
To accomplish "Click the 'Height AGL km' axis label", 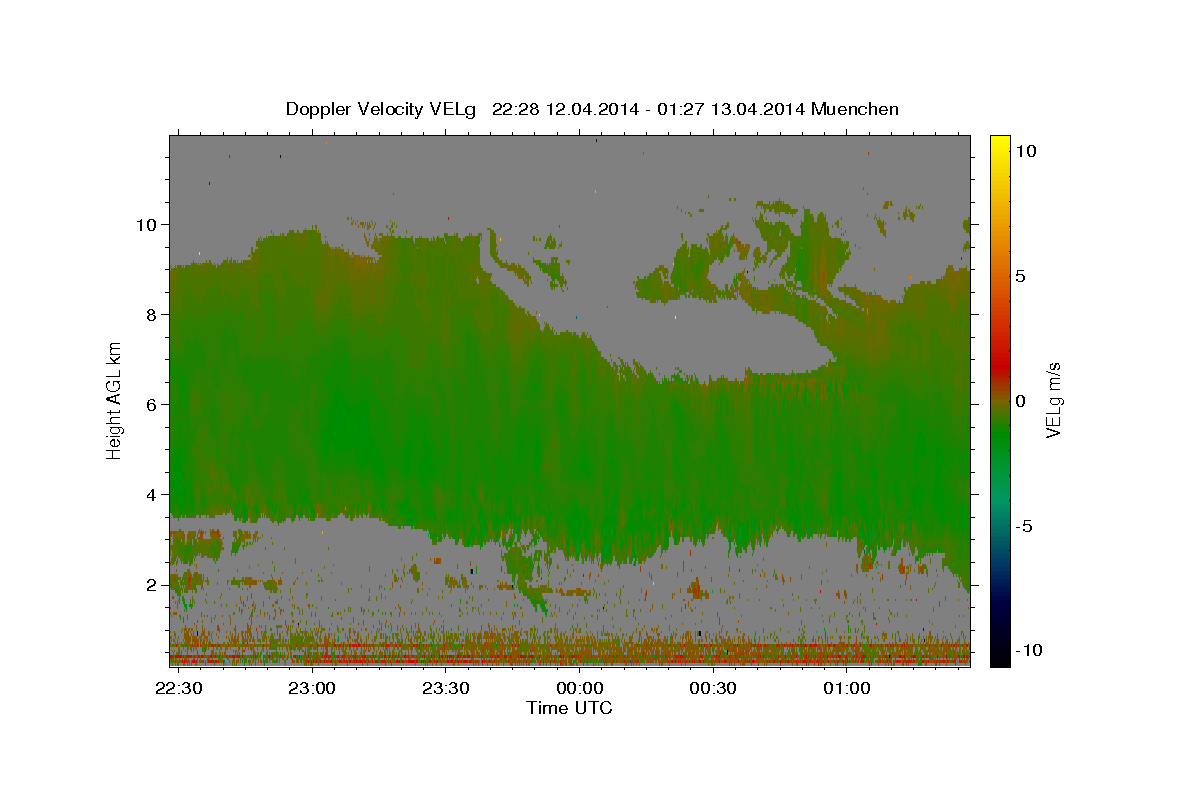I will (114, 400).
